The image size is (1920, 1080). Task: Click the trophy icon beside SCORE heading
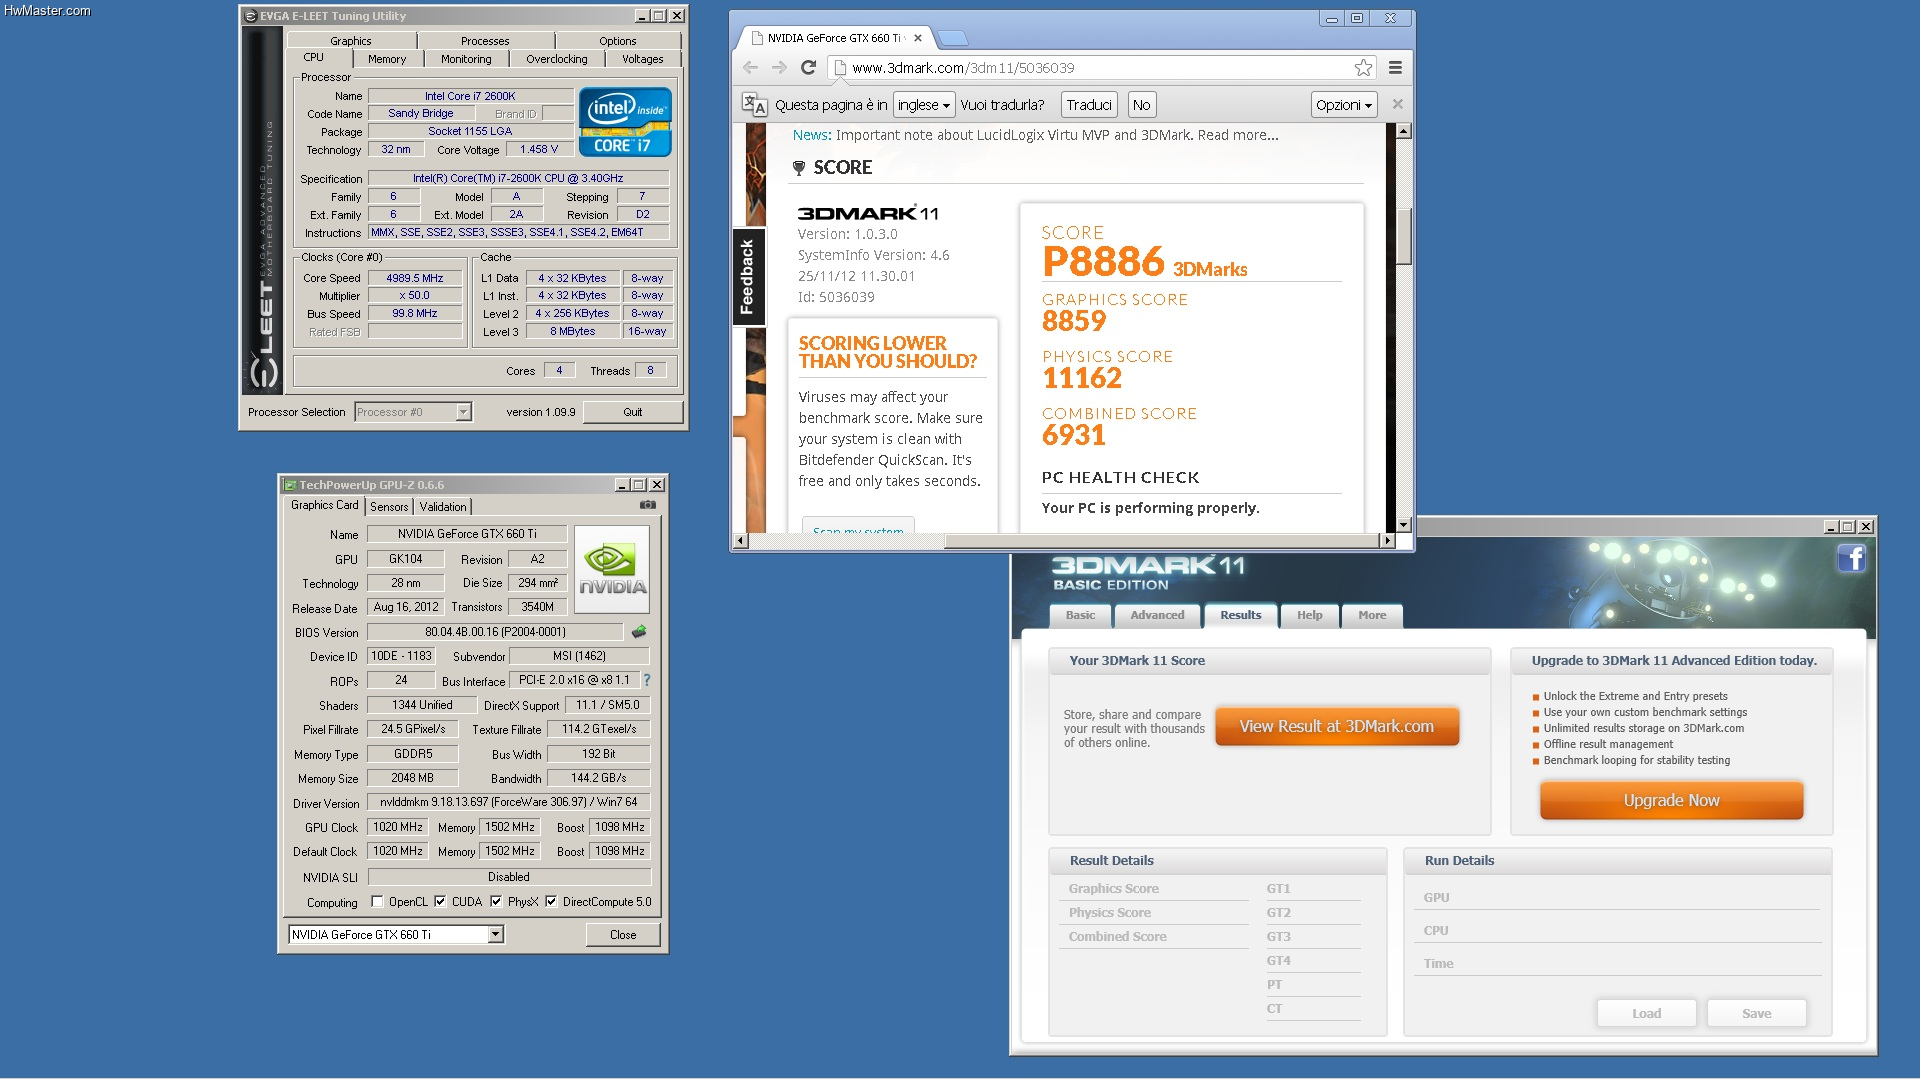point(799,168)
